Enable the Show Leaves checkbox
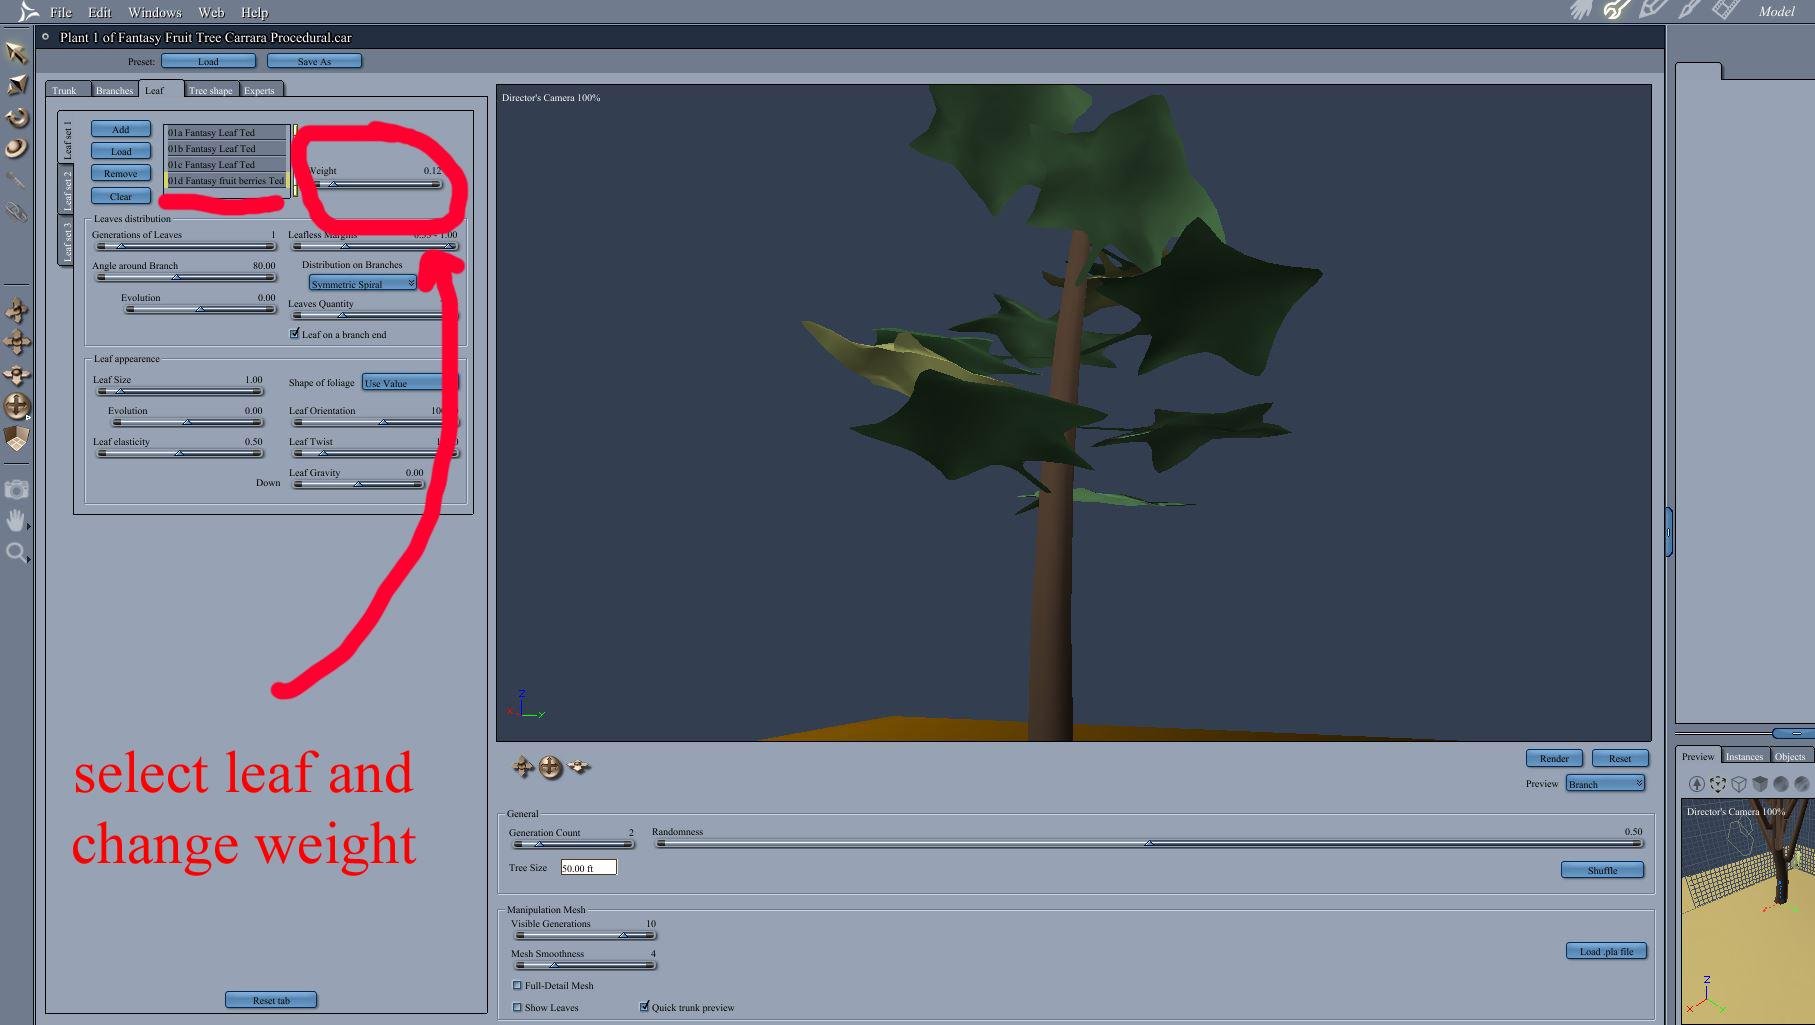 pyautogui.click(x=517, y=1007)
